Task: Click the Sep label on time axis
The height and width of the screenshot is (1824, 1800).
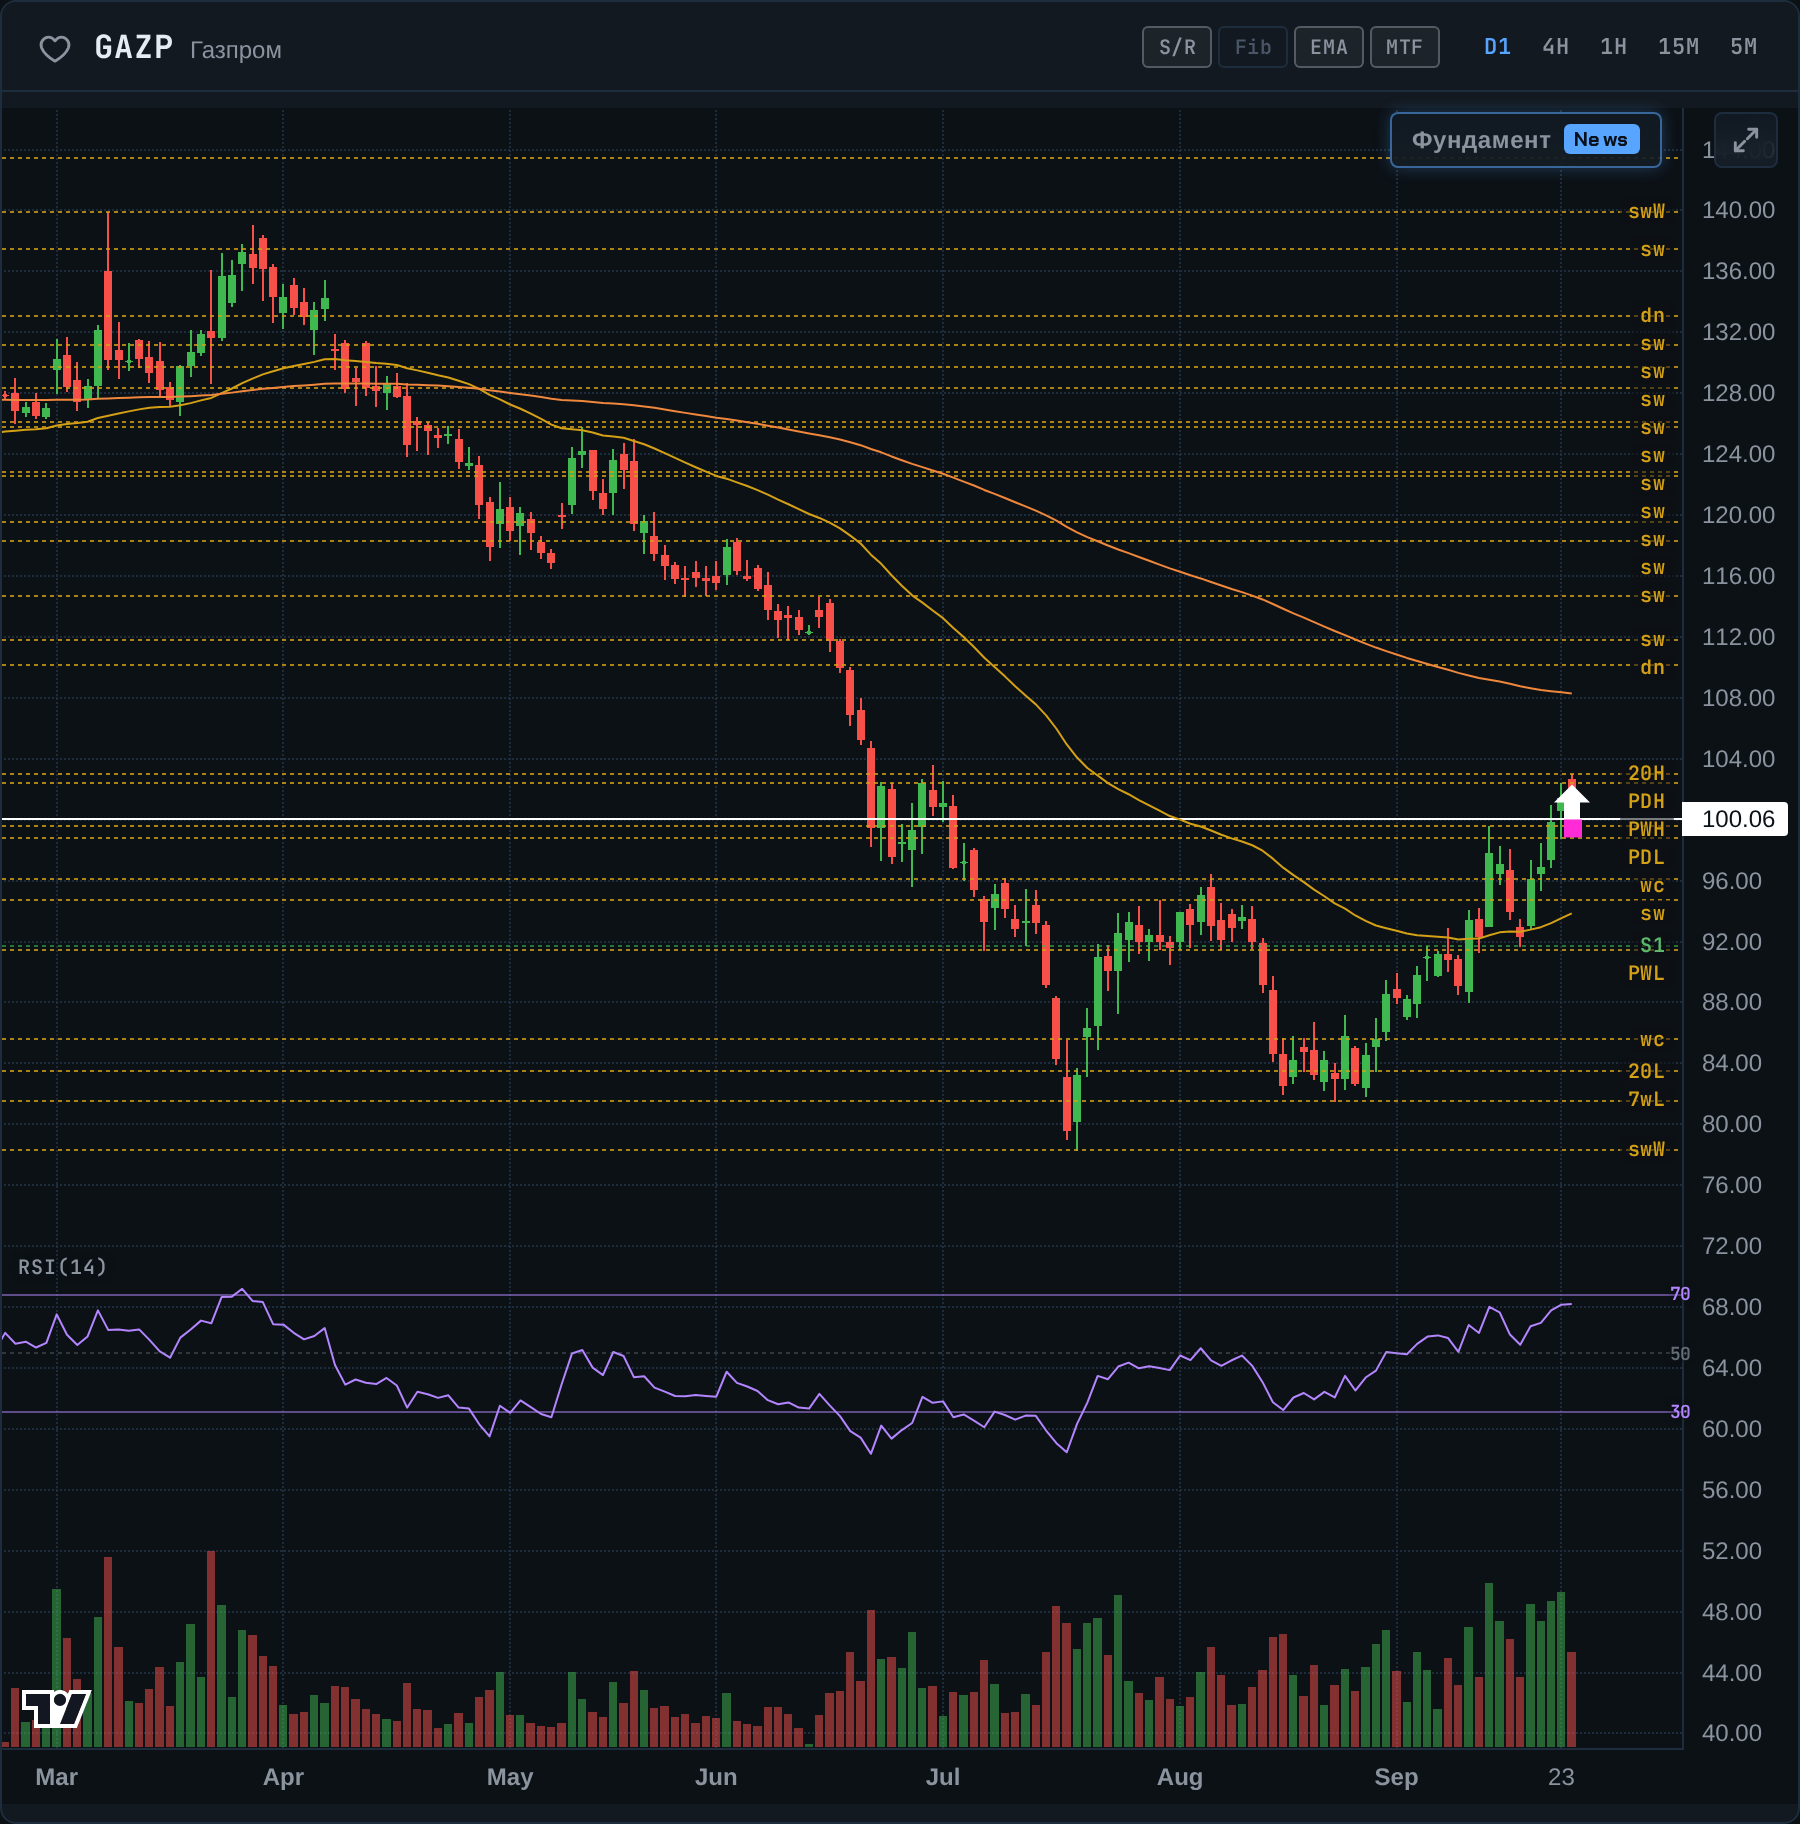Action: 1396,1777
